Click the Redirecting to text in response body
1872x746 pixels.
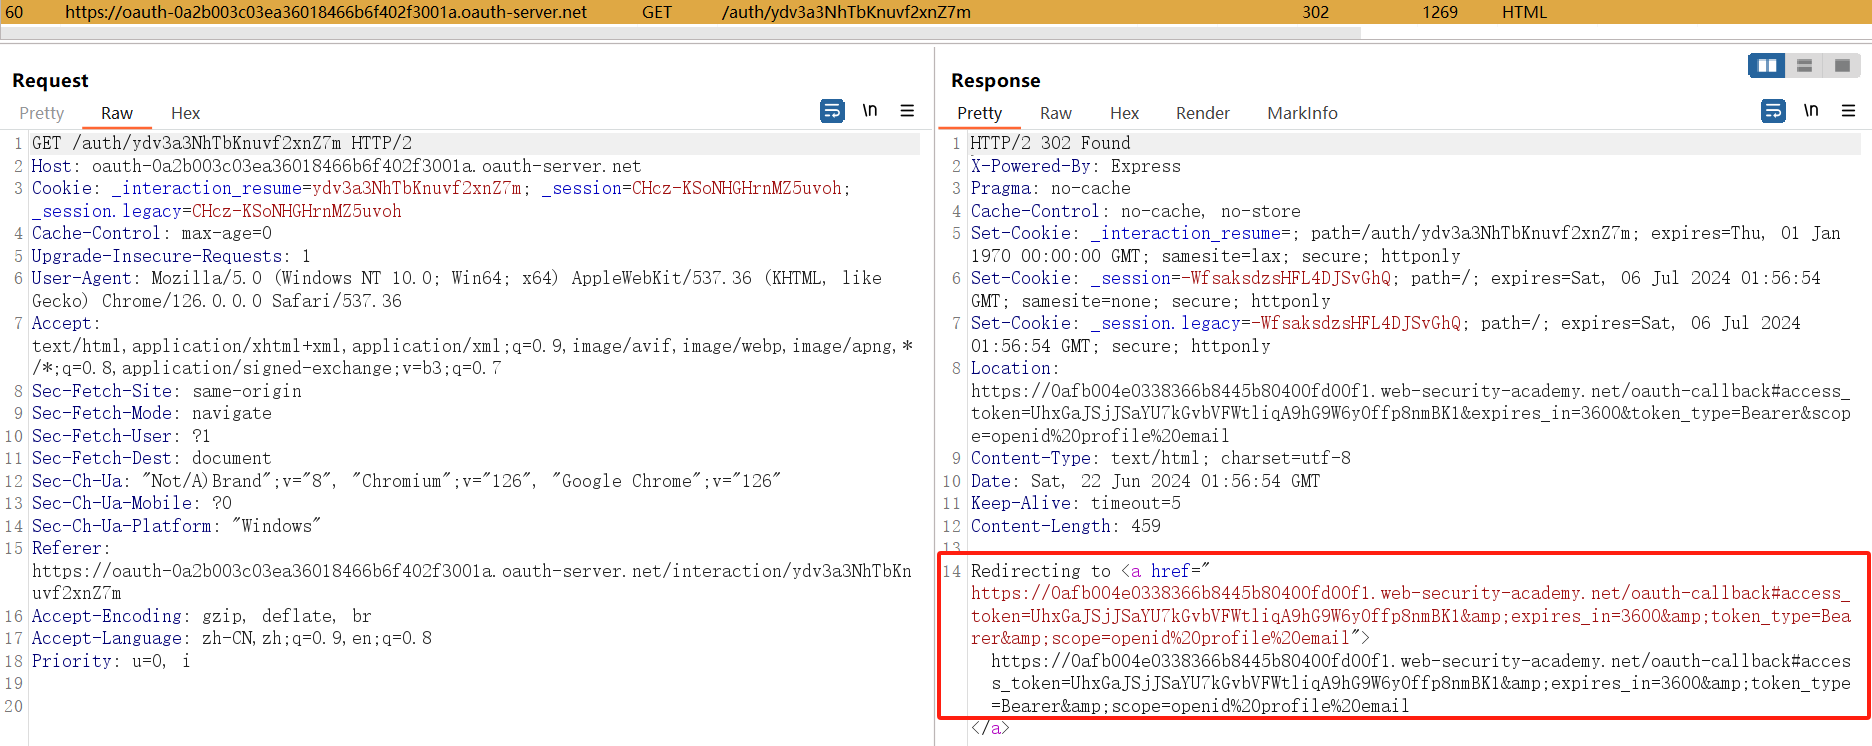1041,571
